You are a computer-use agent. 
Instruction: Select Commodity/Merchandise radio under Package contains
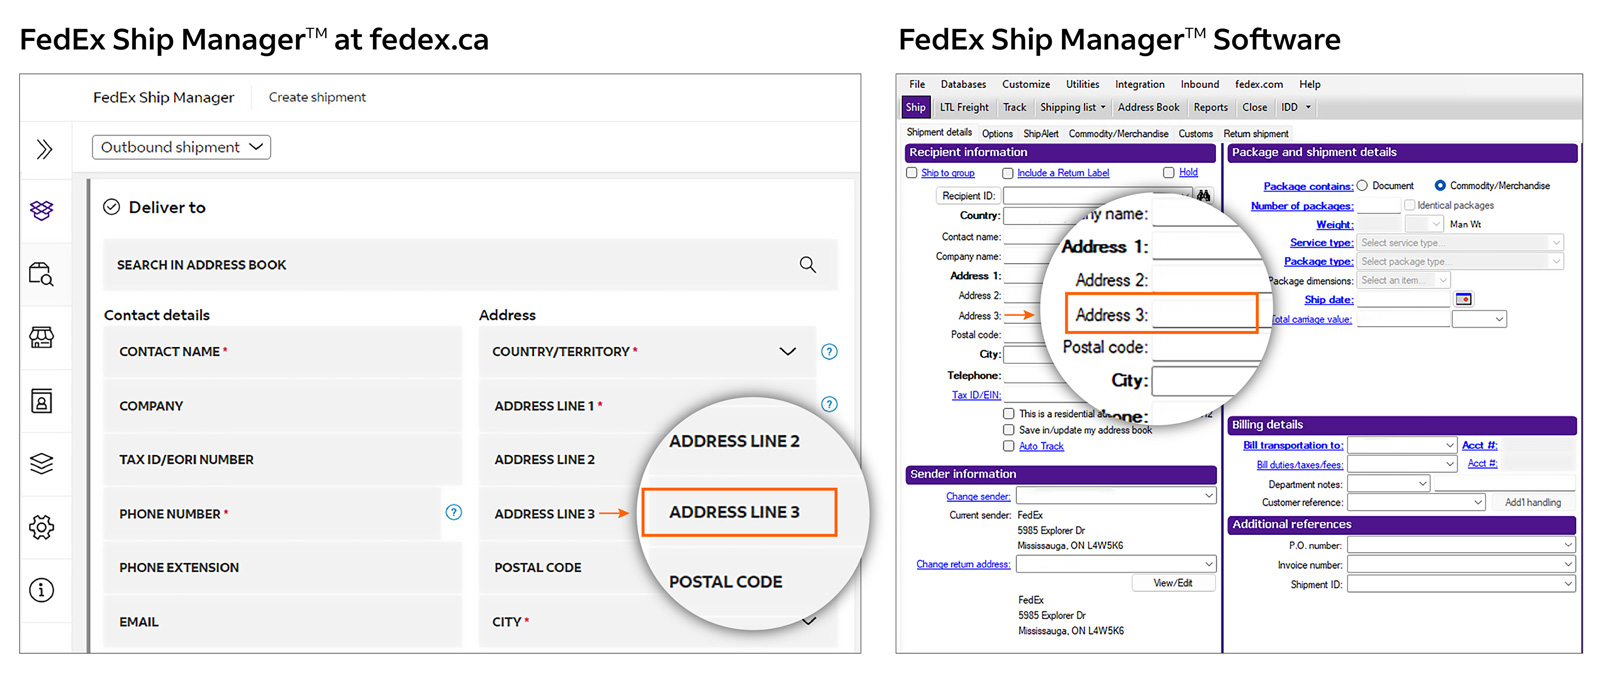1440,186
